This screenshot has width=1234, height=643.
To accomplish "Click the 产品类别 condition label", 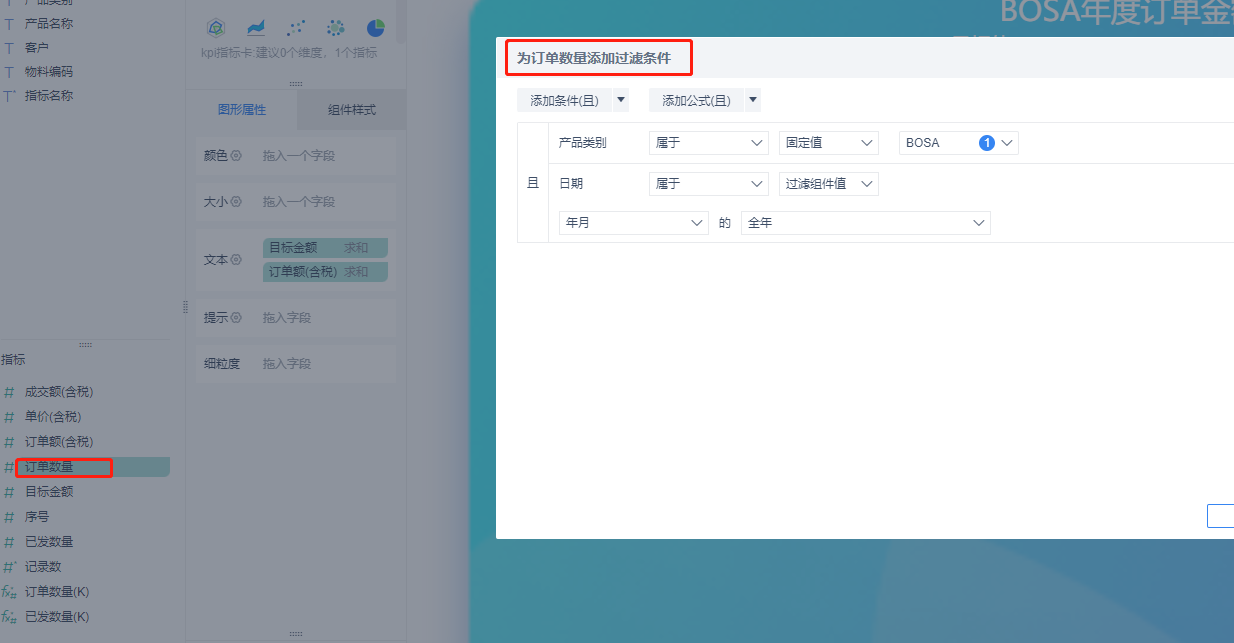I will [x=583, y=143].
